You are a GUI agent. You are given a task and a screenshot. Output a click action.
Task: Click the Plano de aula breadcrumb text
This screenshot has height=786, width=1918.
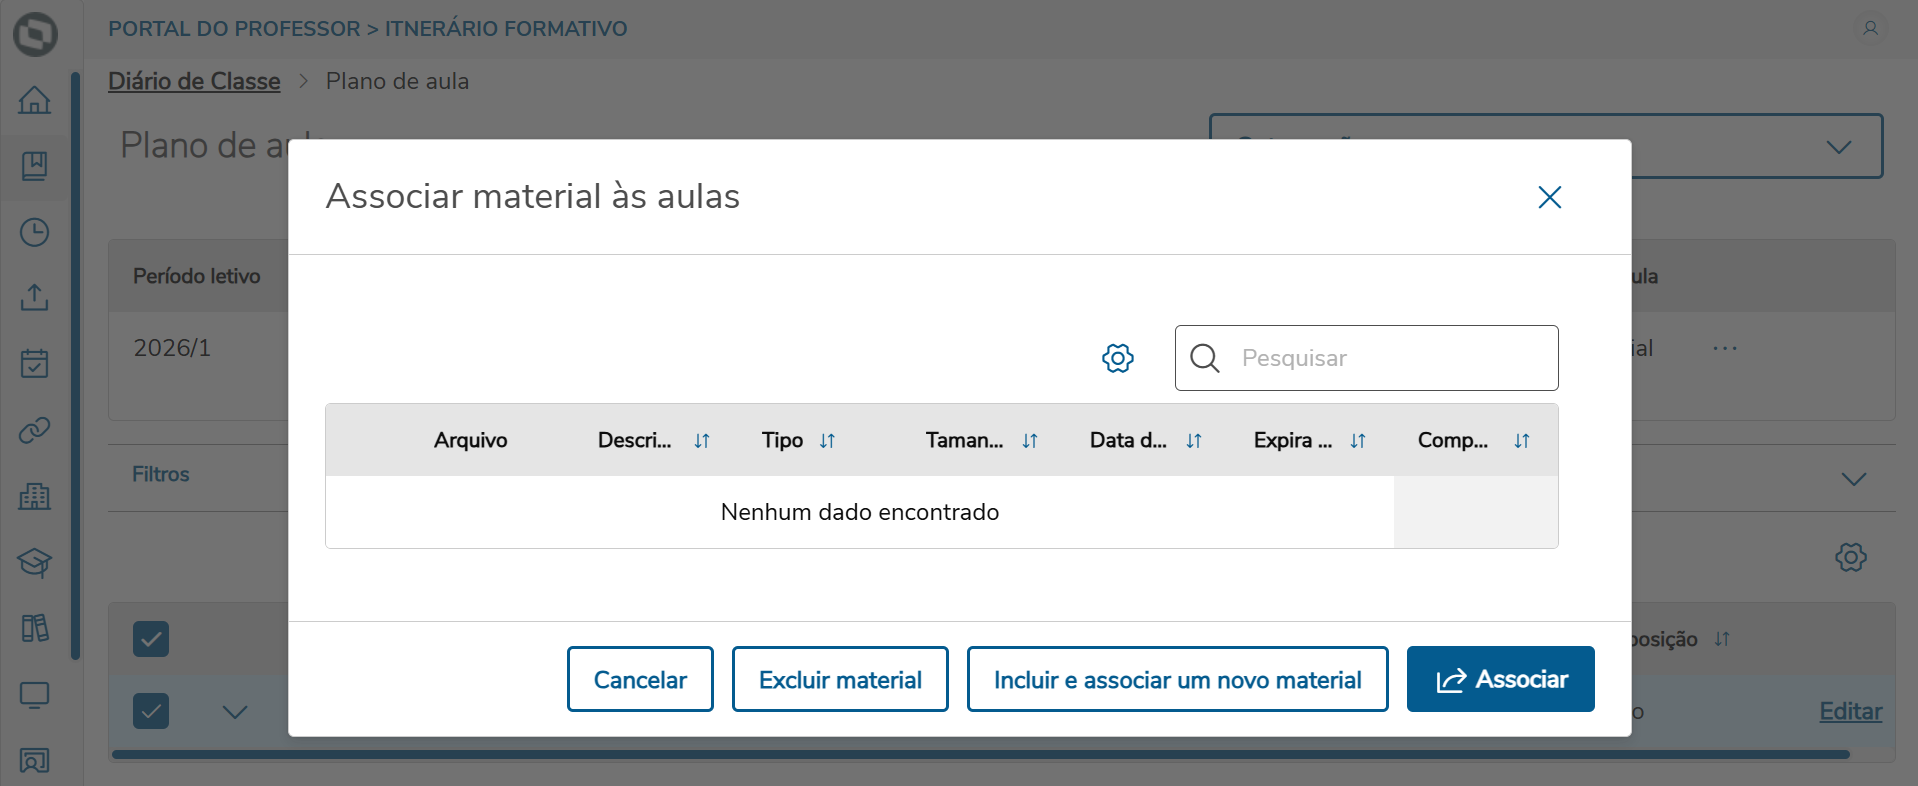[x=397, y=81]
